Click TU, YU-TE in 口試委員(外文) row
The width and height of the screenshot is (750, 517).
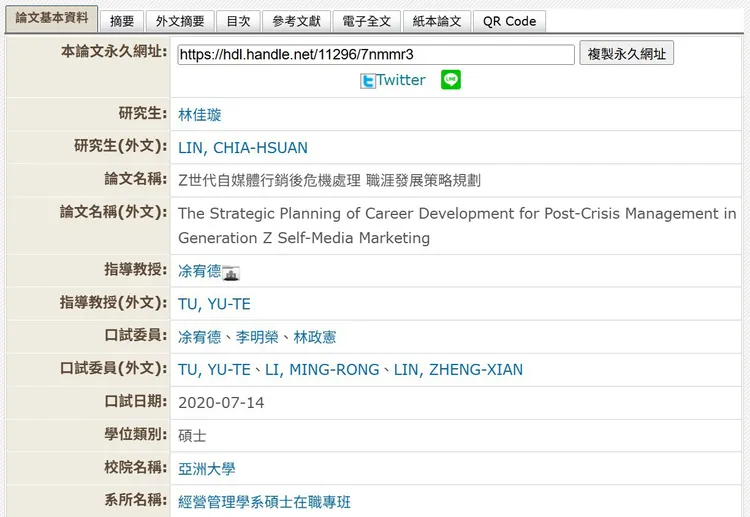(214, 370)
